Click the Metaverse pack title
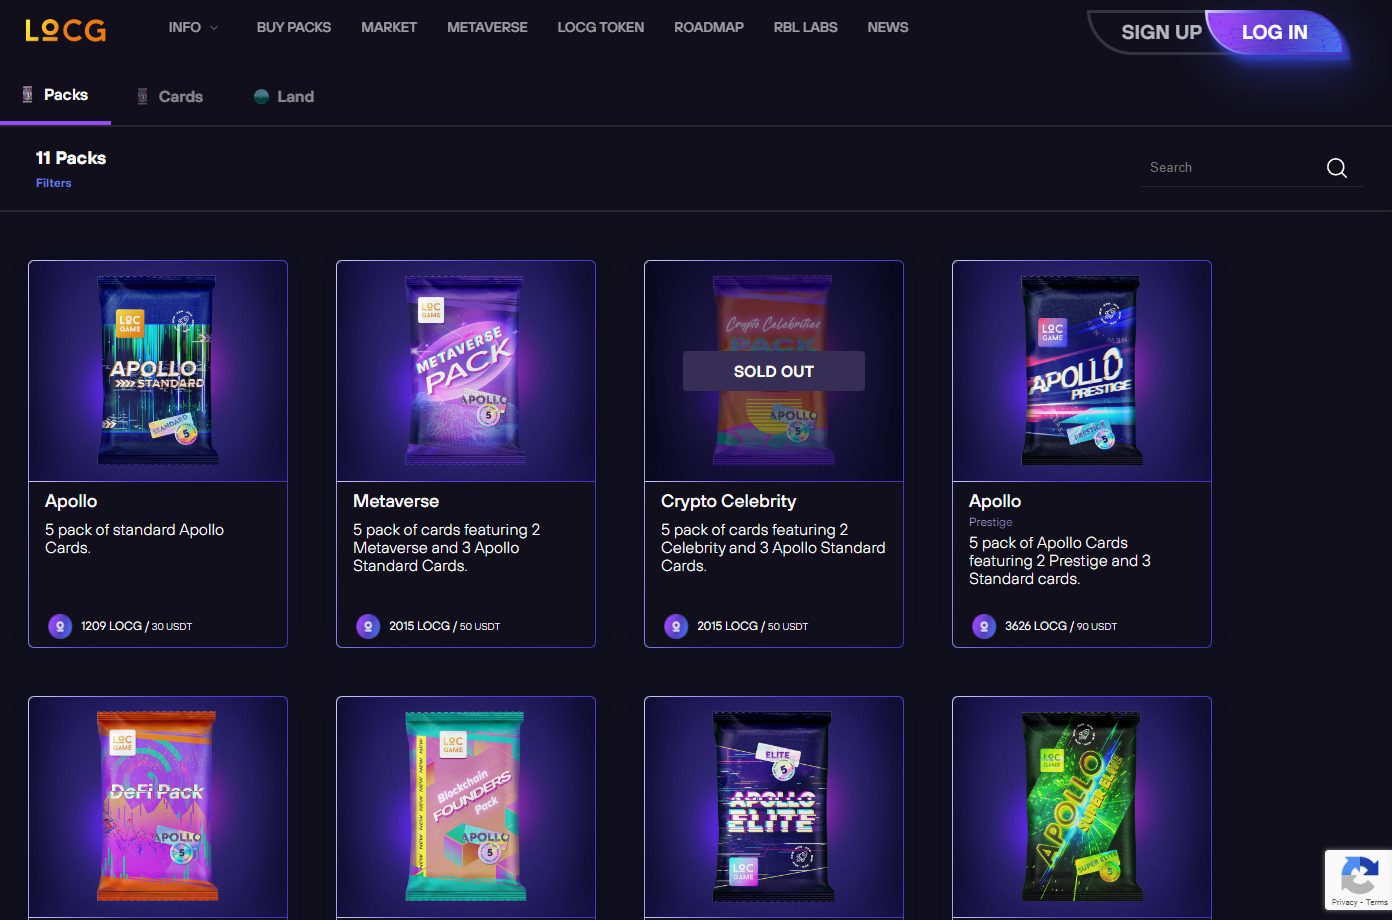Viewport: 1392px width, 920px height. pyautogui.click(x=396, y=501)
